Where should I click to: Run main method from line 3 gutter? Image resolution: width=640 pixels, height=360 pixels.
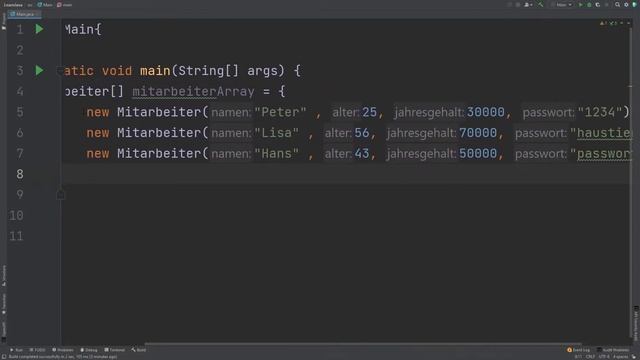pyautogui.click(x=39, y=71)
